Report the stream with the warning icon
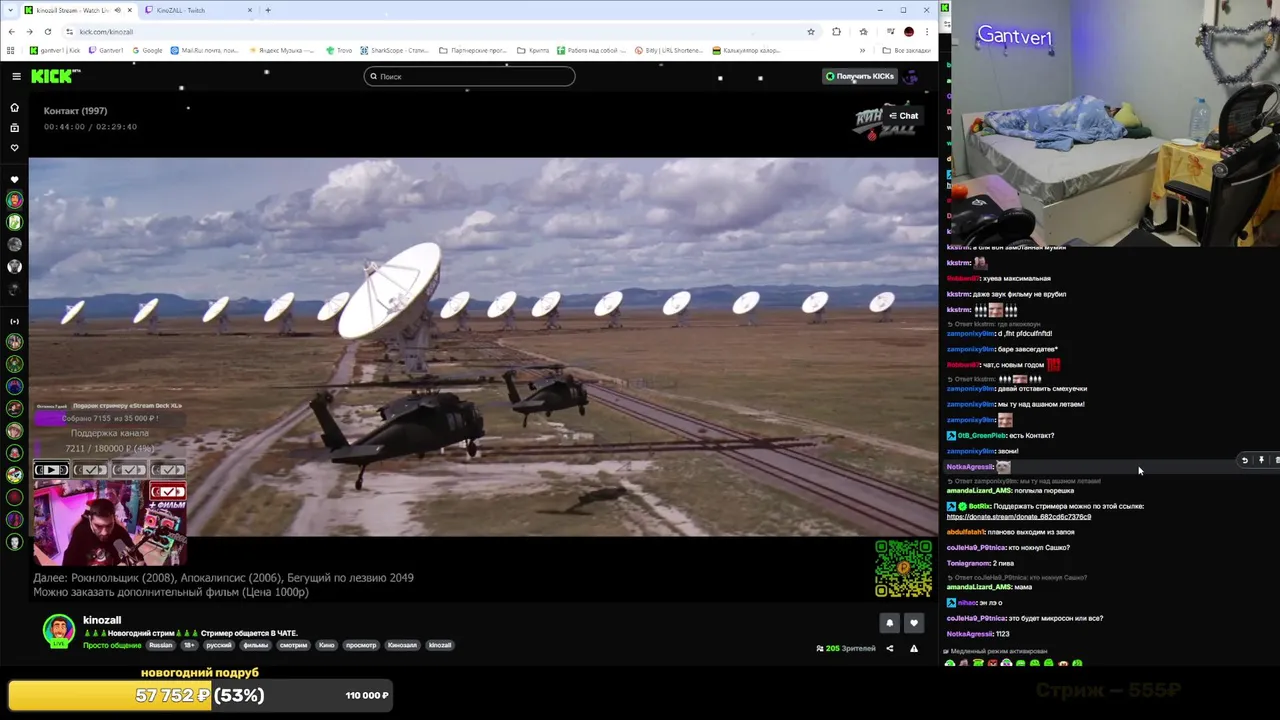The height and width of the screenshot is (720, 1280). pyautogui.click(x=913, y=648)
